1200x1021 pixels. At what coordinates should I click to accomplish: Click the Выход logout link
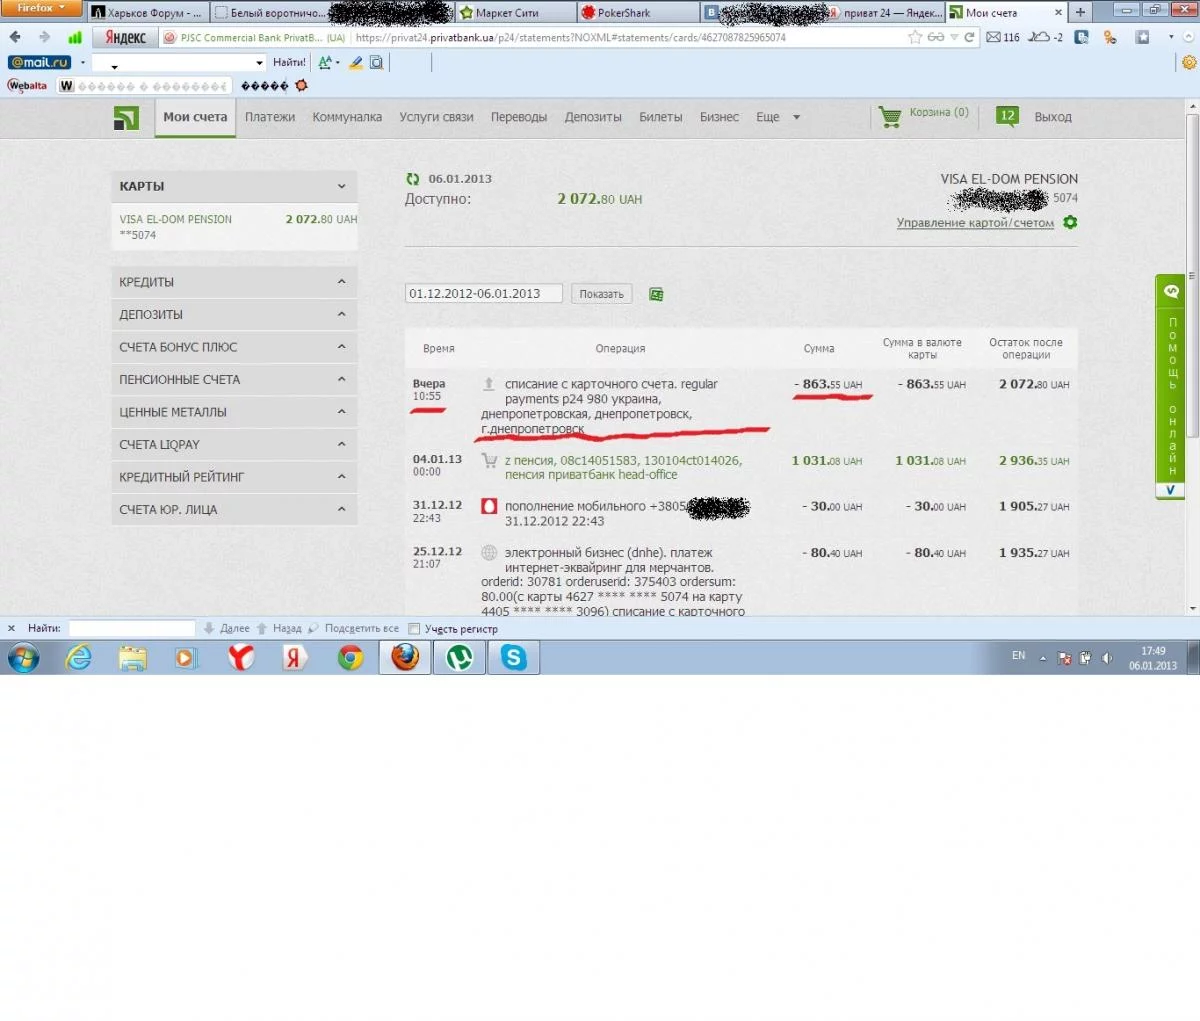(x=1053, y=117)
